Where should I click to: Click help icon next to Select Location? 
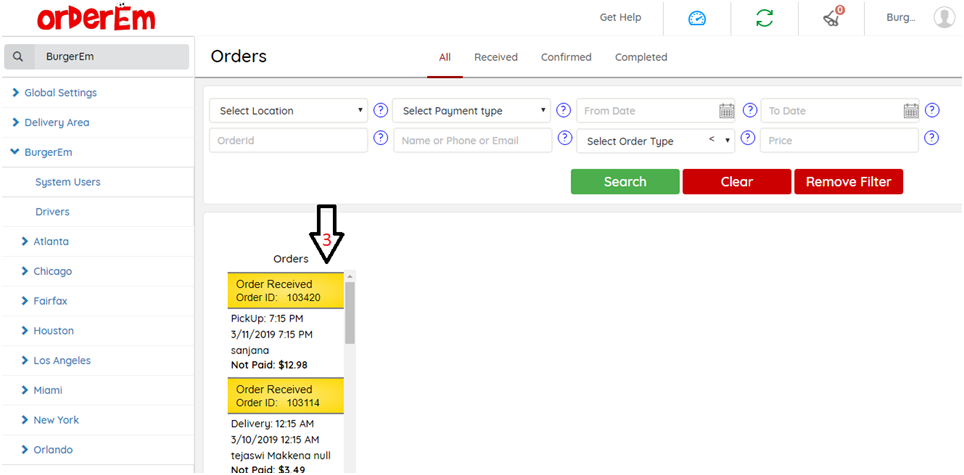(x=380, y=110)
